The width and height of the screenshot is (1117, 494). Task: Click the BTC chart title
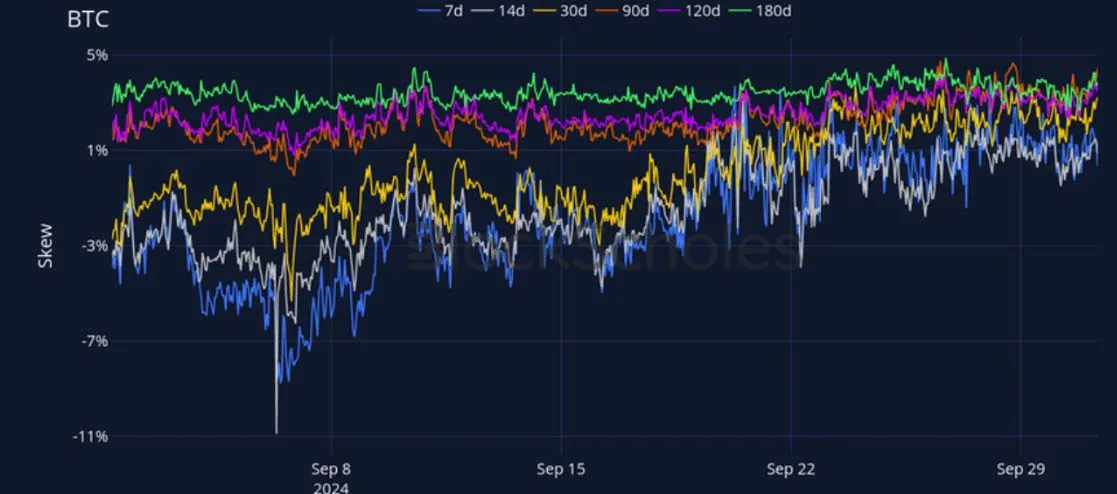[x=88, y=20]
